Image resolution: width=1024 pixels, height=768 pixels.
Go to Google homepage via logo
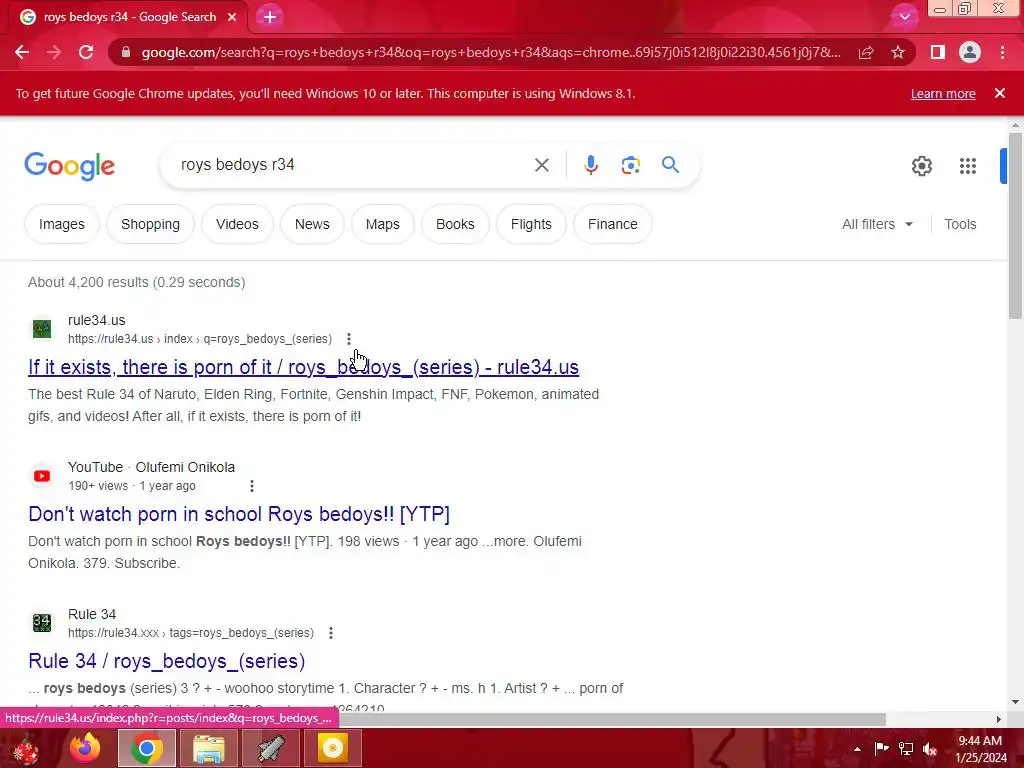tap(69, 166)
